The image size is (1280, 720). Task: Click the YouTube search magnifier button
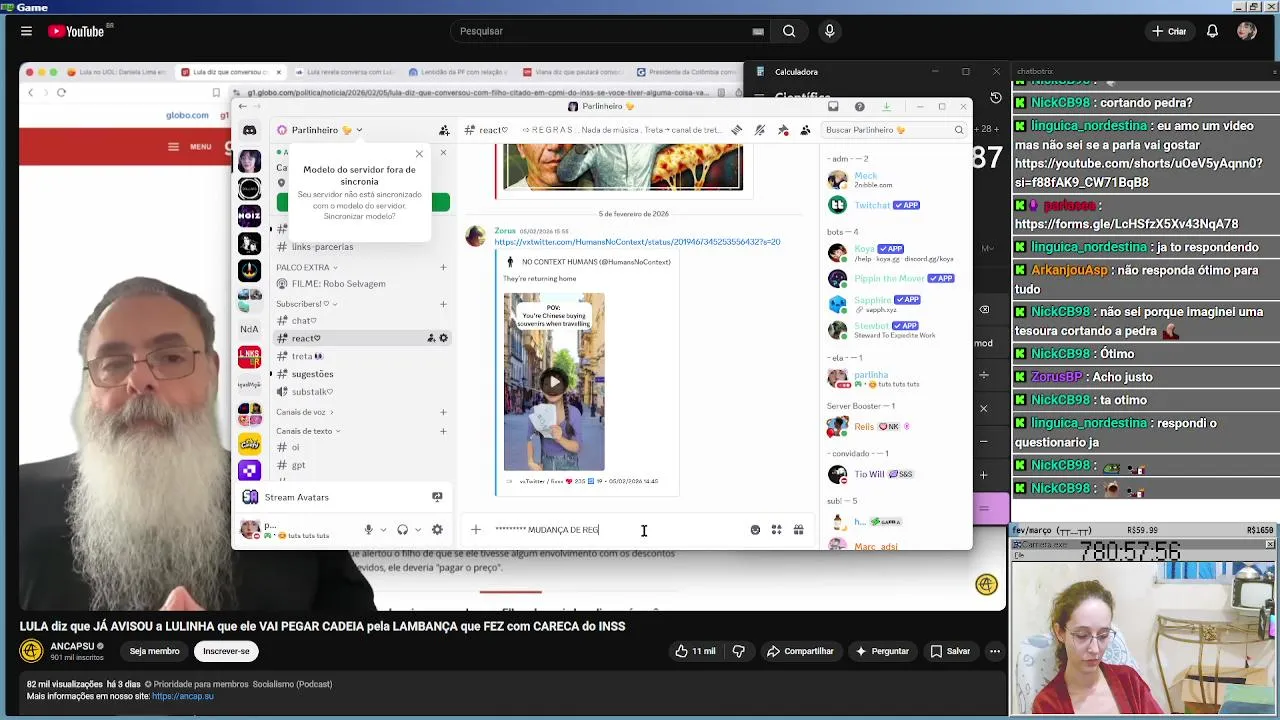(x=789, y=31)
